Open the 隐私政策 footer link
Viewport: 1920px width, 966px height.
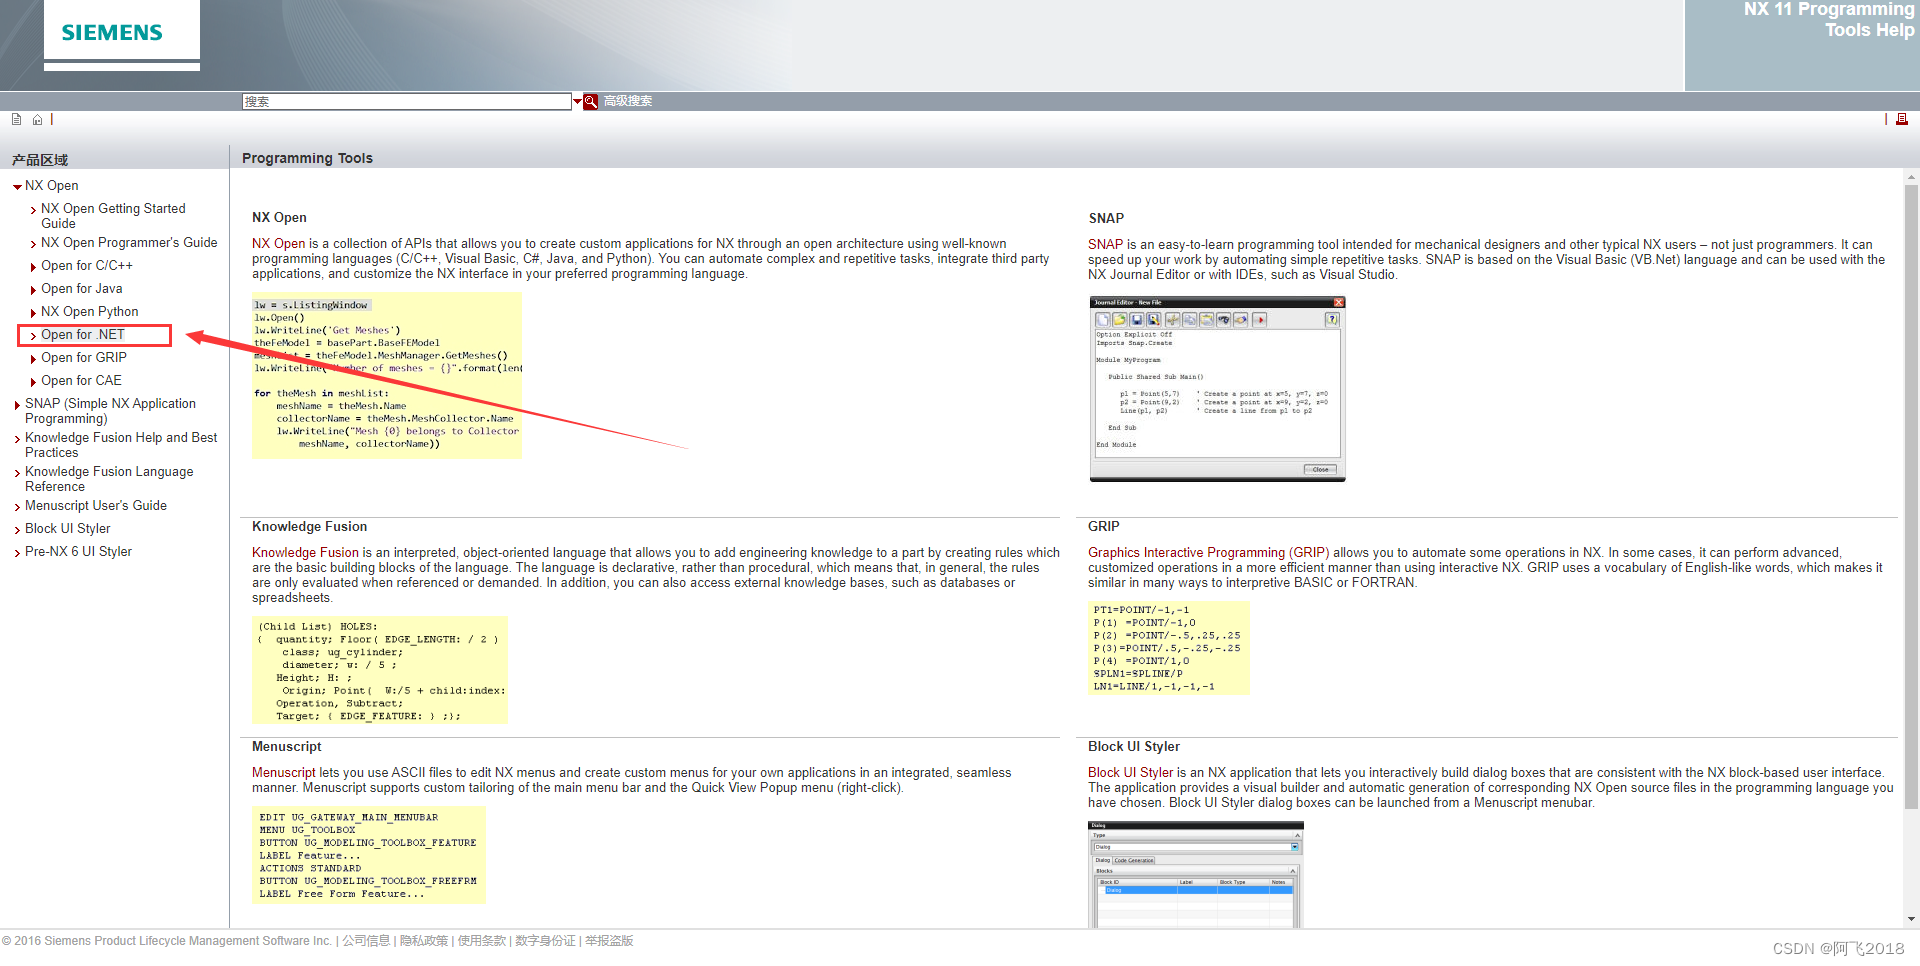pos(424,941)
